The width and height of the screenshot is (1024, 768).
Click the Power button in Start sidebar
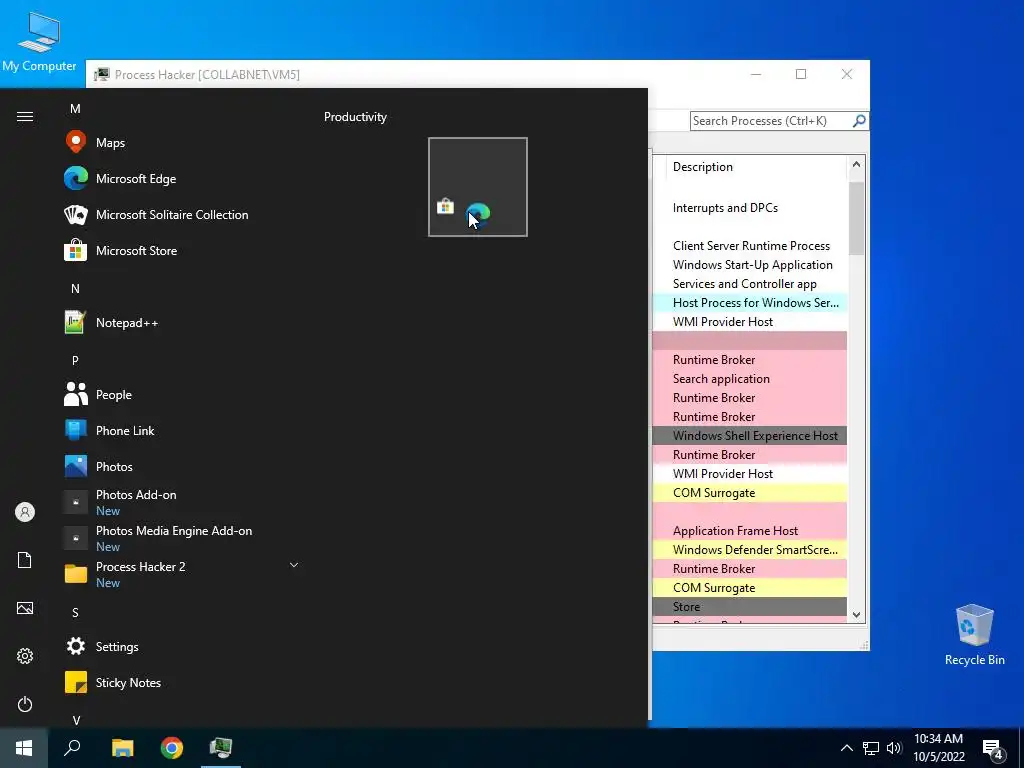[25, 704]
